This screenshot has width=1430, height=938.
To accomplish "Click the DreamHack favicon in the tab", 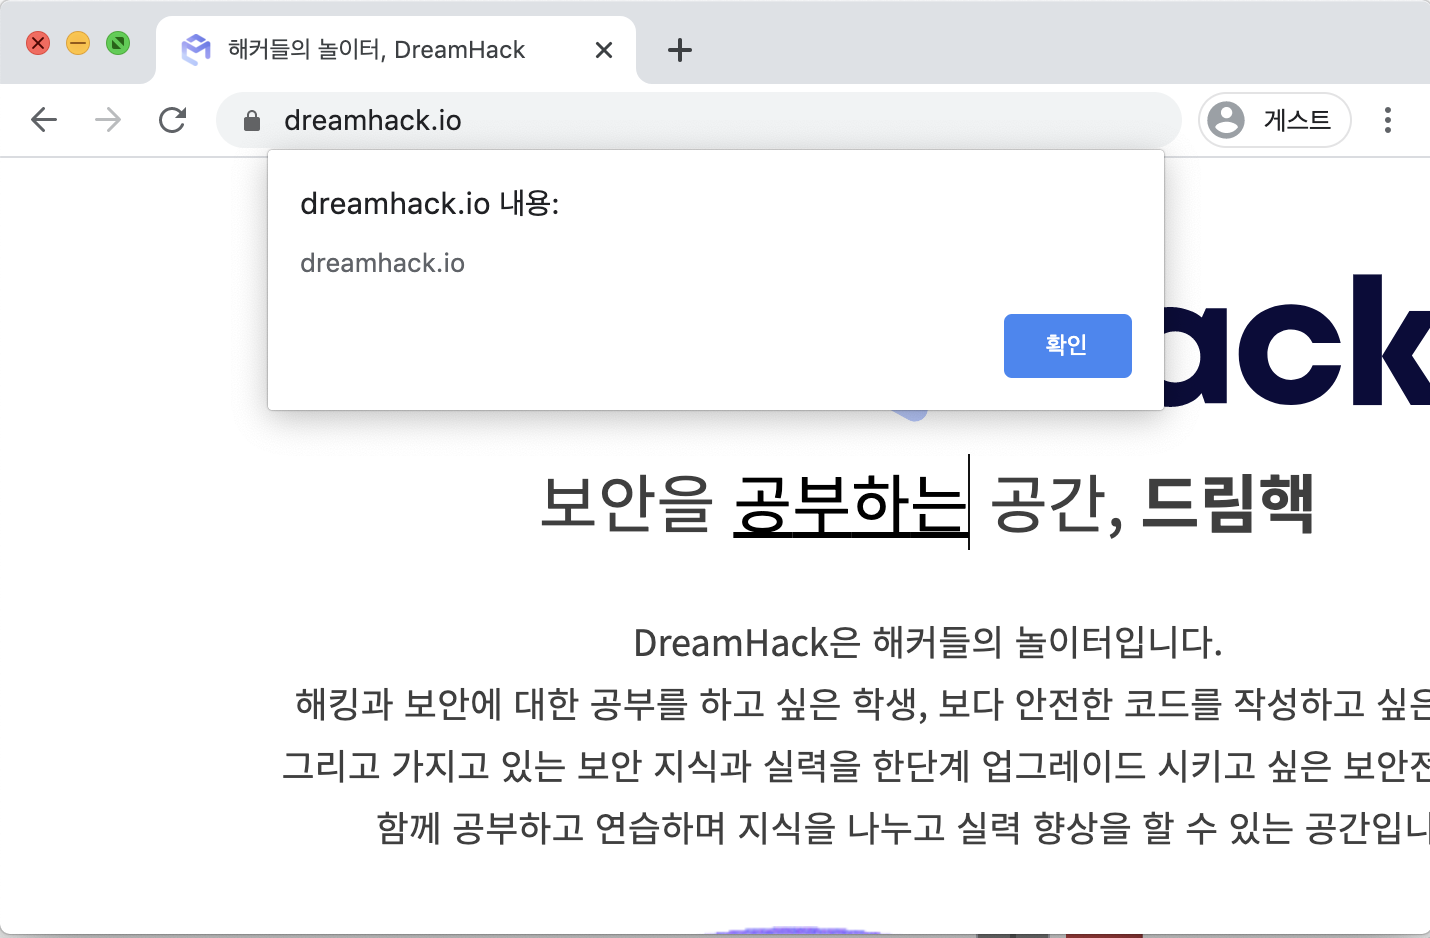I will coord(196,50).
